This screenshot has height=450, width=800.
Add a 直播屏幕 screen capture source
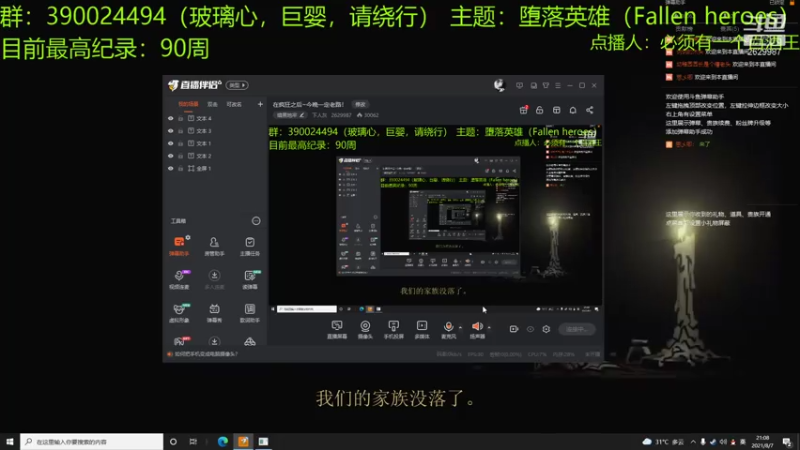[x=337, y=330]
